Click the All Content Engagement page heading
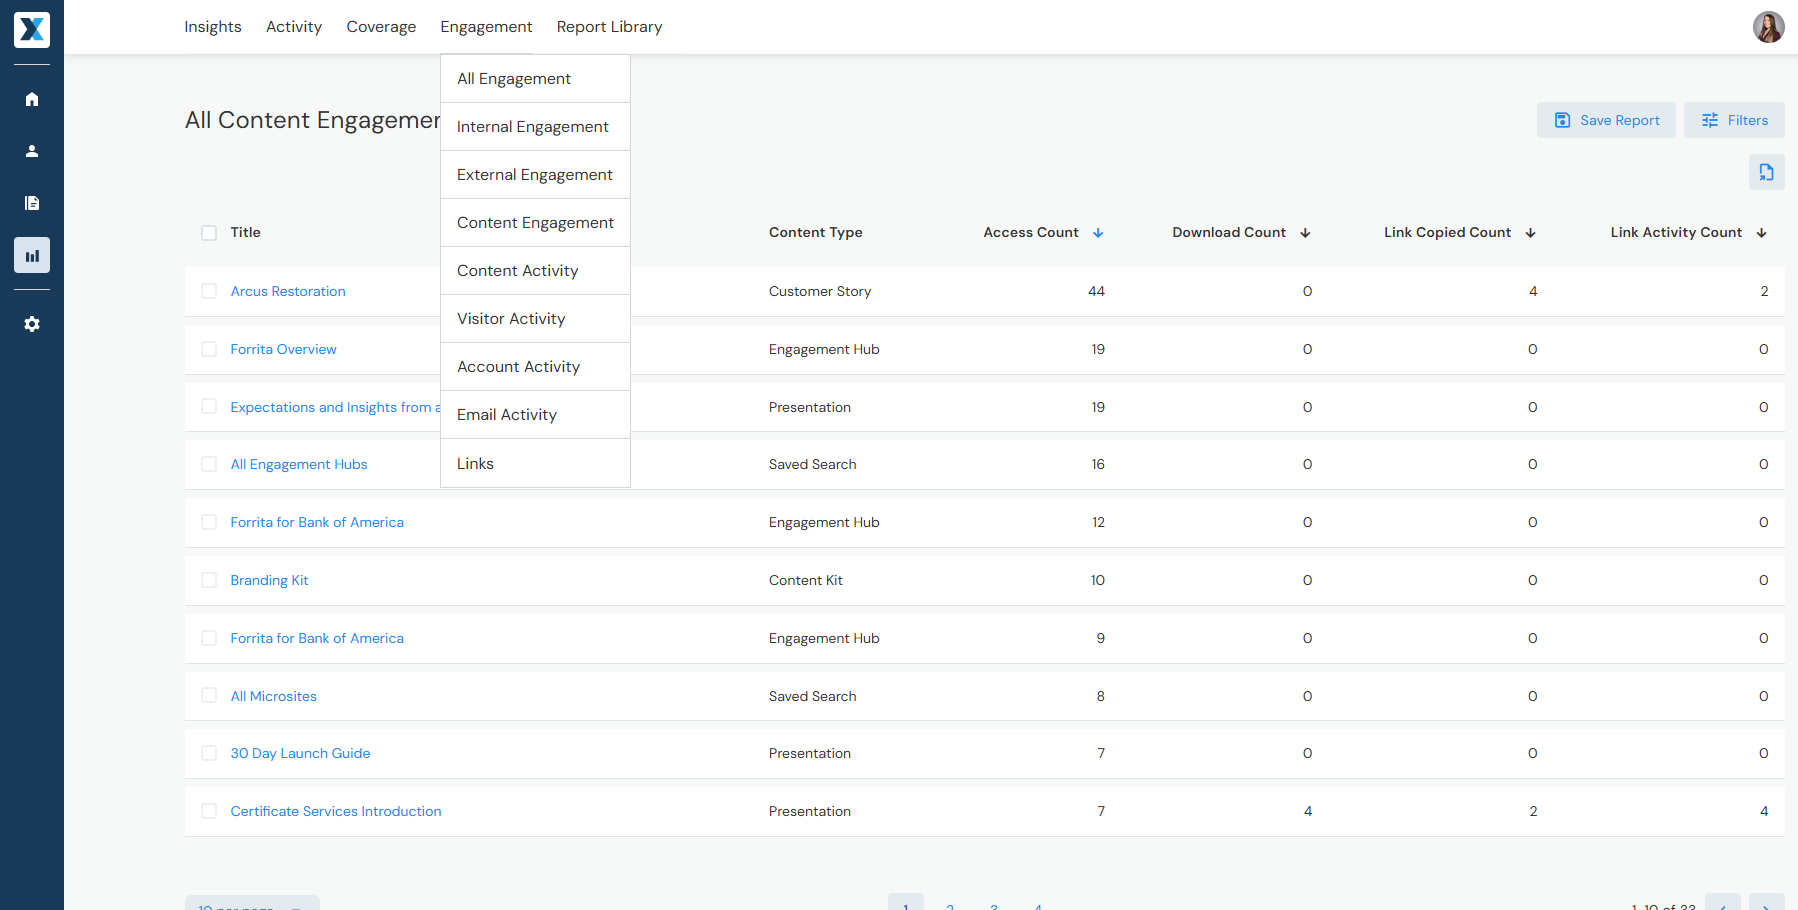Image resolution: width=1798 pixels, height=910 pixels. click(312, 120)
